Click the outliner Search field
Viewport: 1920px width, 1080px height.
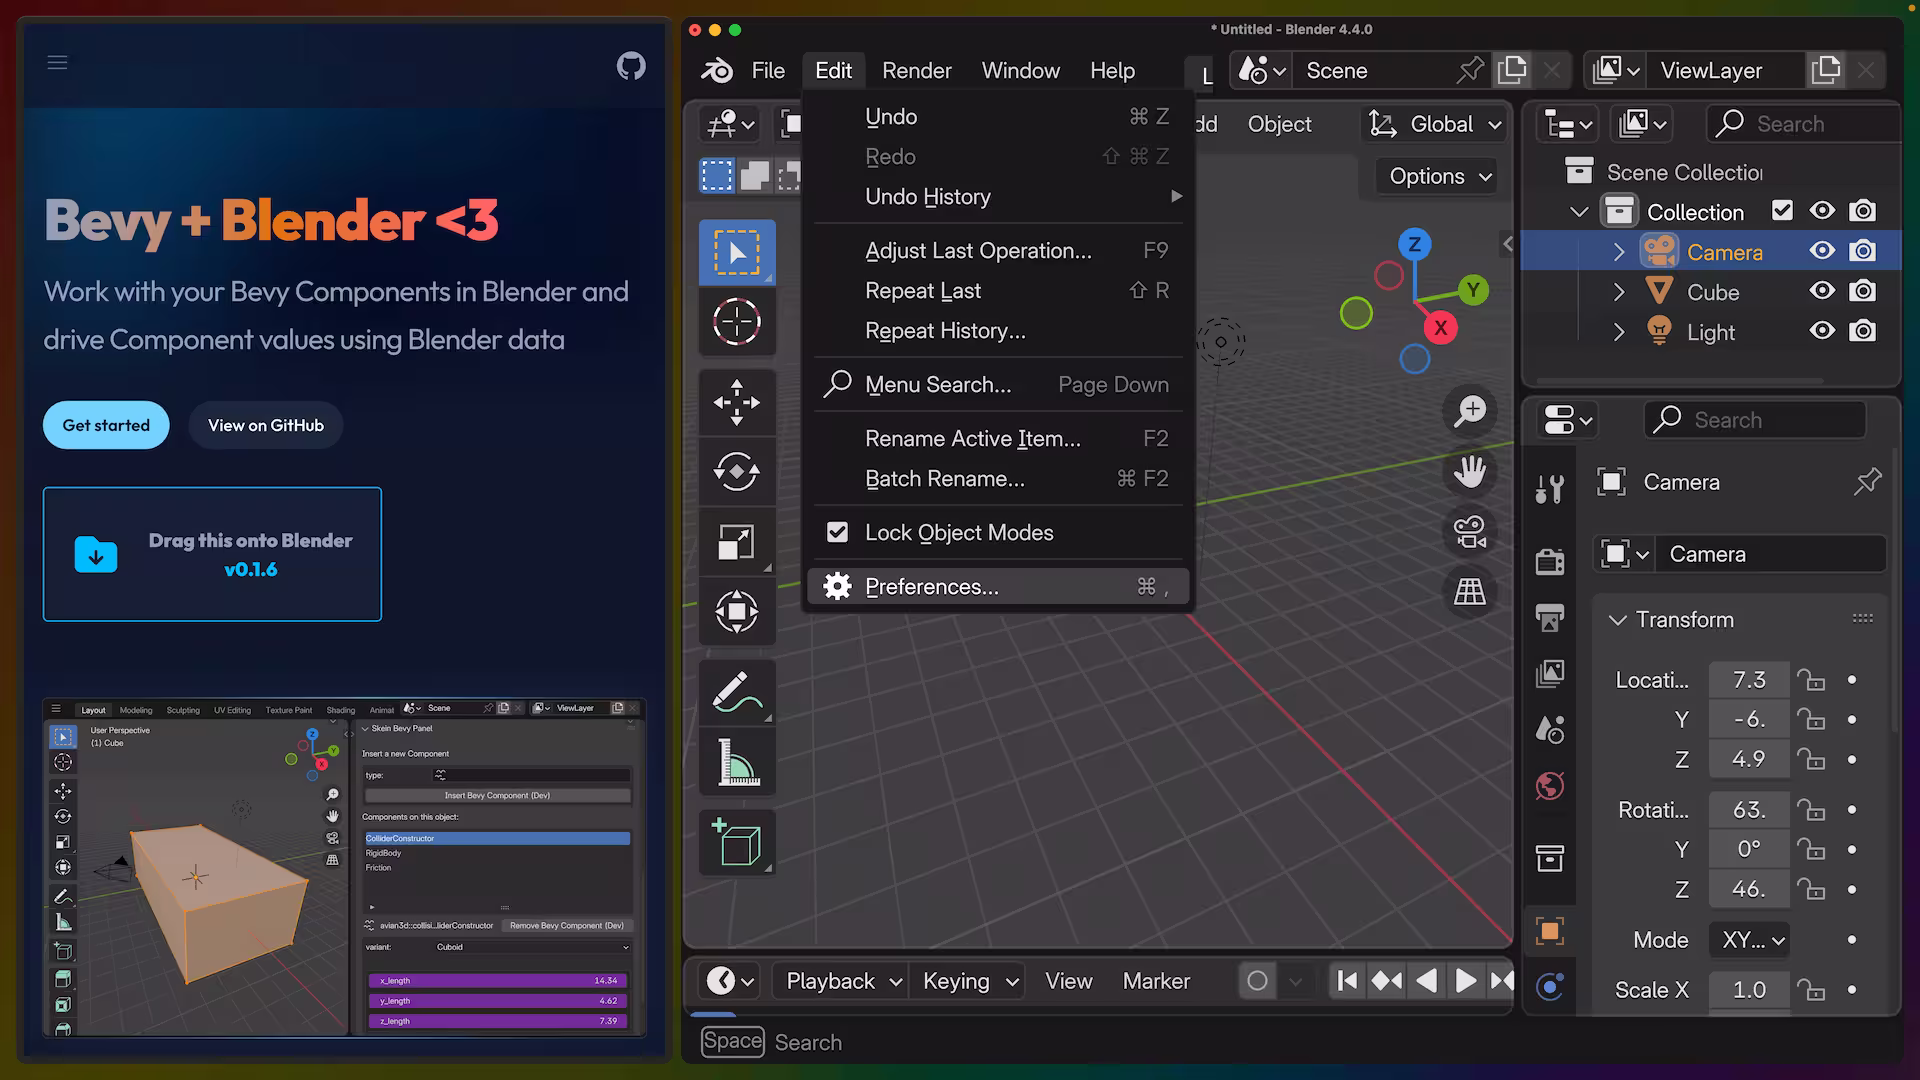pos(1805,124)
